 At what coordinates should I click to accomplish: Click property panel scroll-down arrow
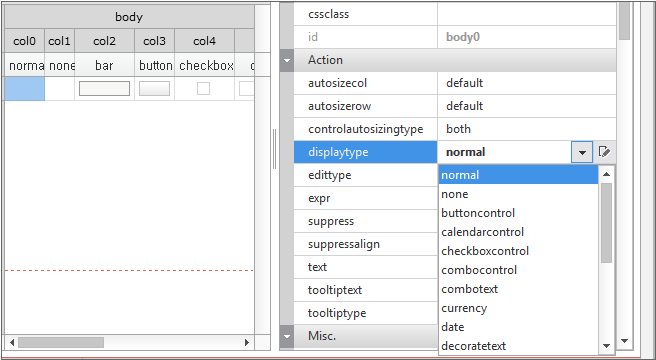625,341
